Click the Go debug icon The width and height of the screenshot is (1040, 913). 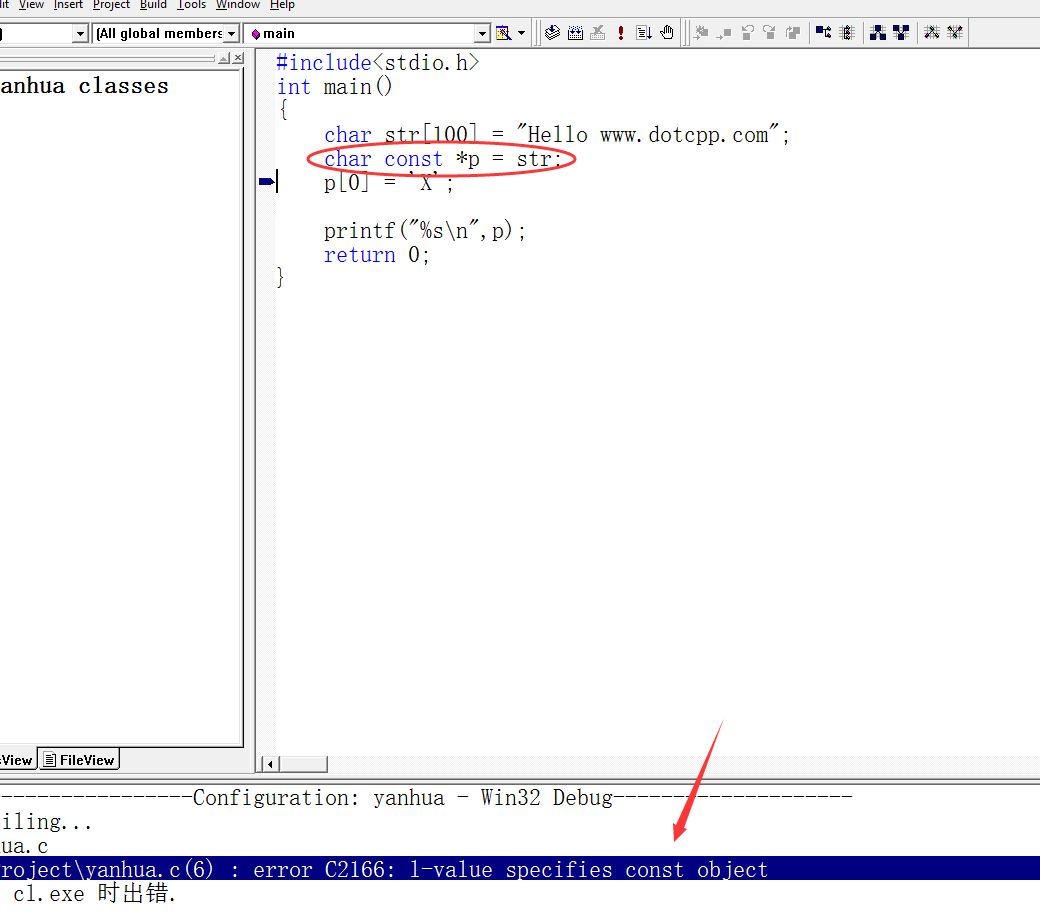pyautogui.click(x=644, y=33)
